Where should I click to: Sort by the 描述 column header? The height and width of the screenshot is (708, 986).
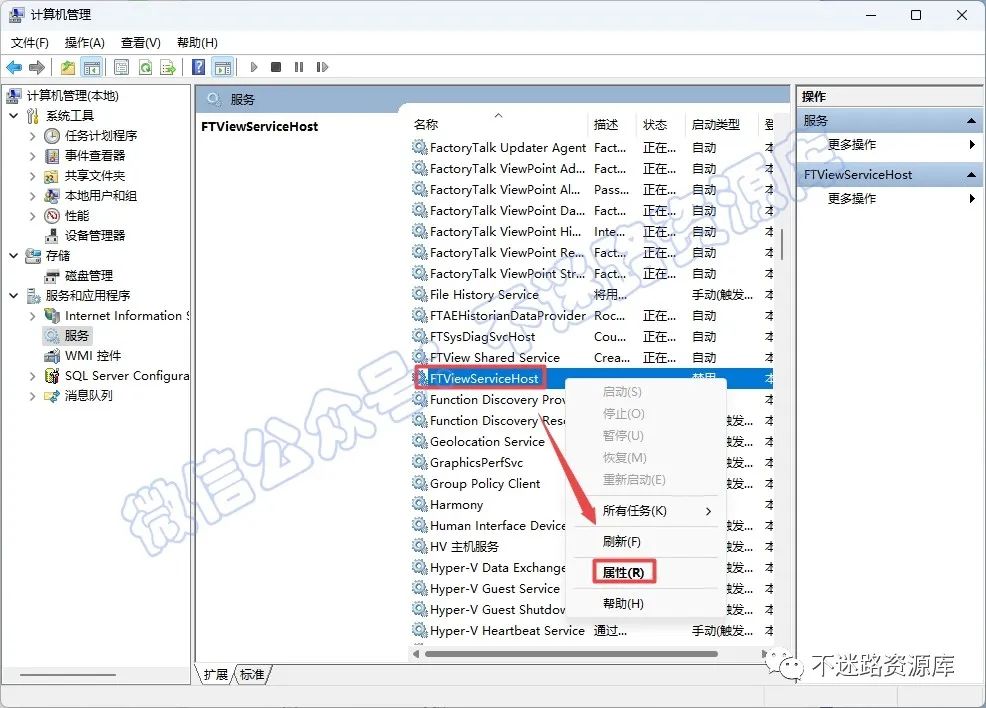pyautogui.click(x=612, y=124)
